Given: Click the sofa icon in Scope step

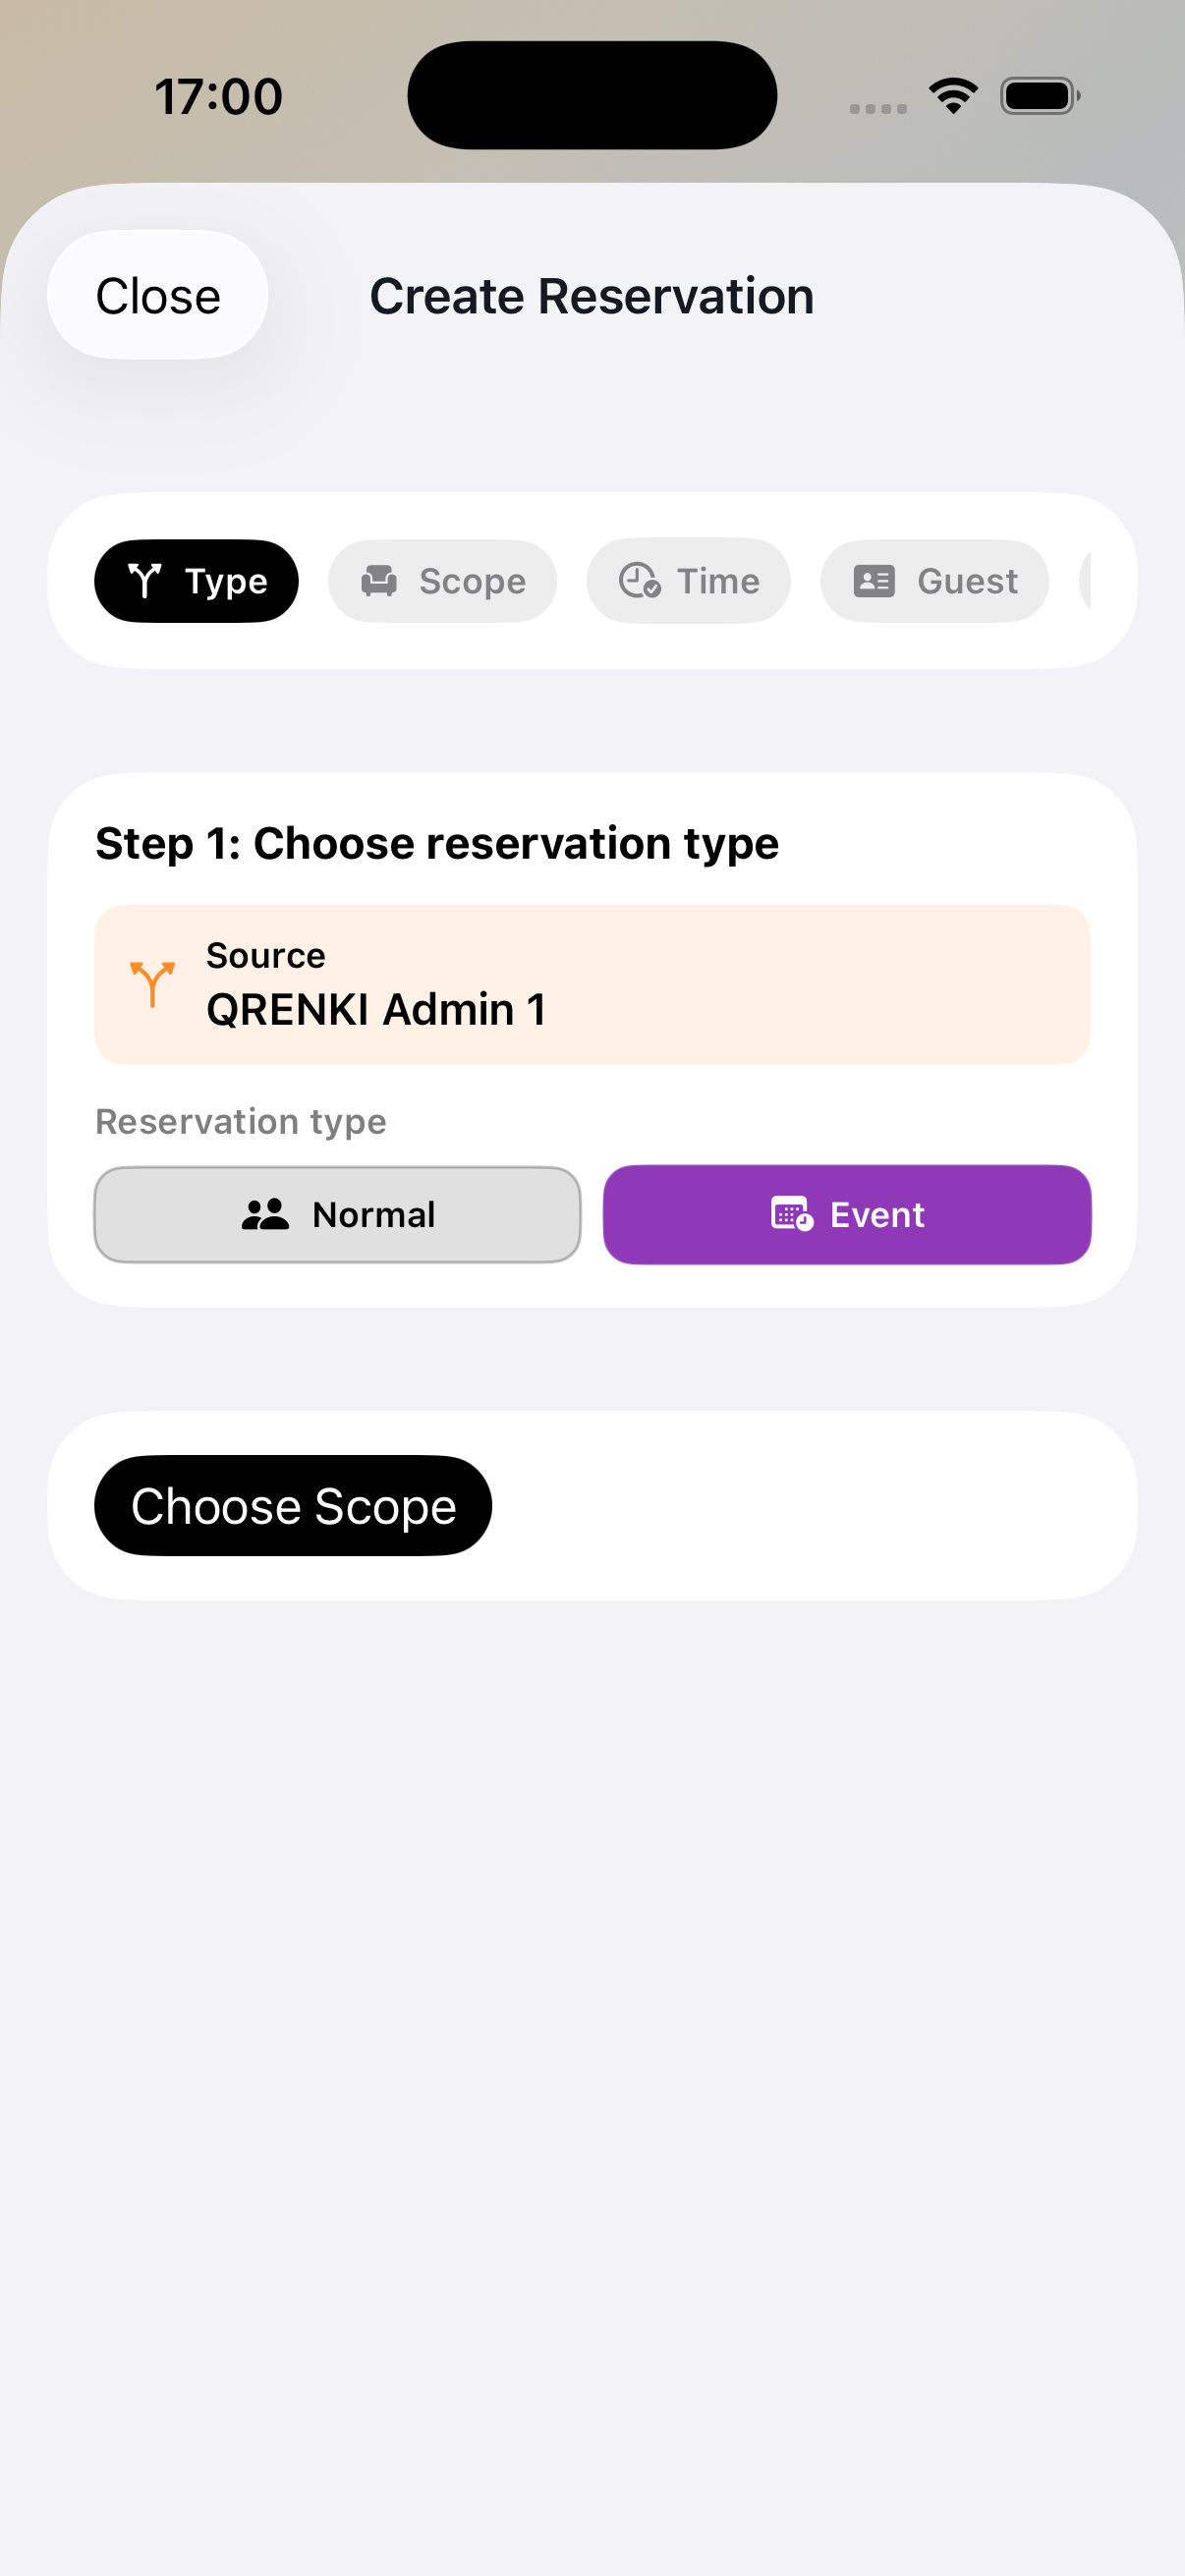Looking at the screenshot, I should point(379,581).
